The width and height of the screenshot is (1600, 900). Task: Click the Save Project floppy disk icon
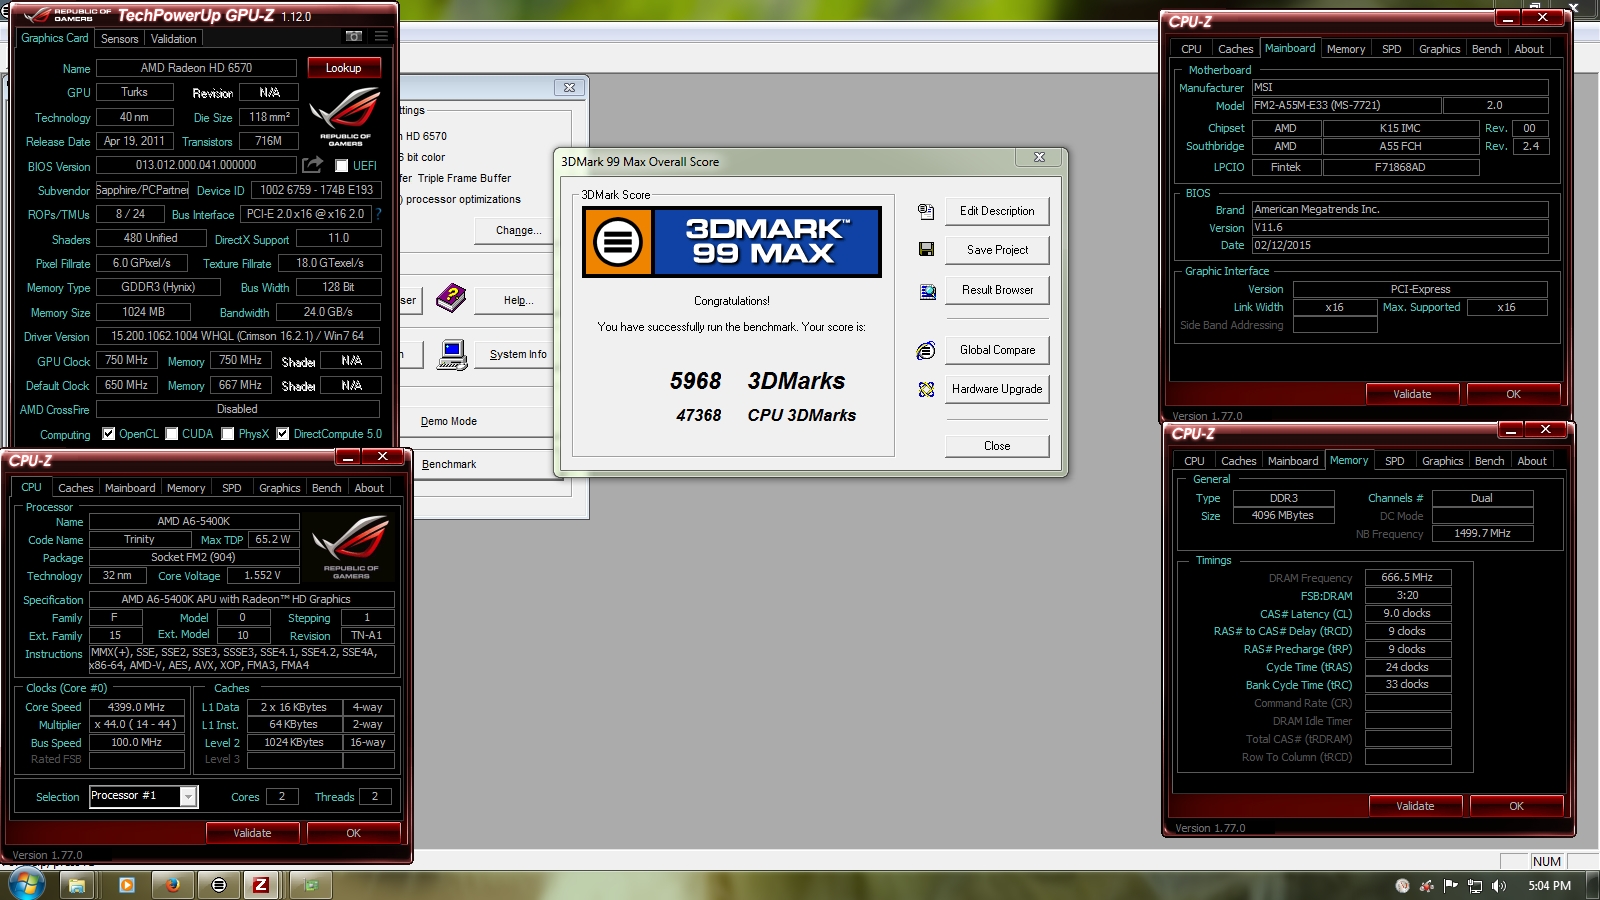coord(926,249)
